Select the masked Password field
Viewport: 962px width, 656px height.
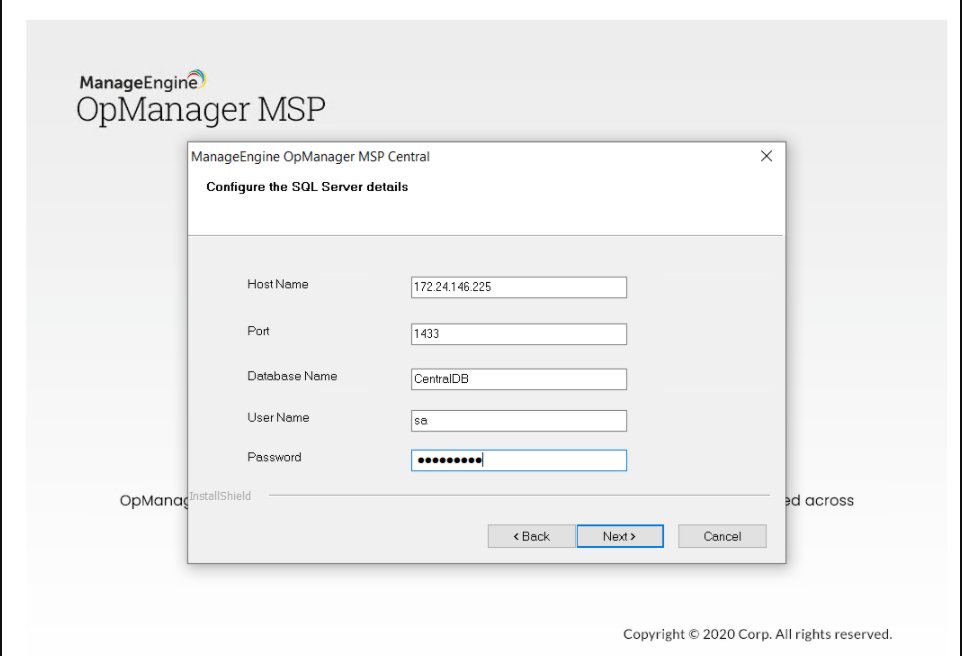518,460
